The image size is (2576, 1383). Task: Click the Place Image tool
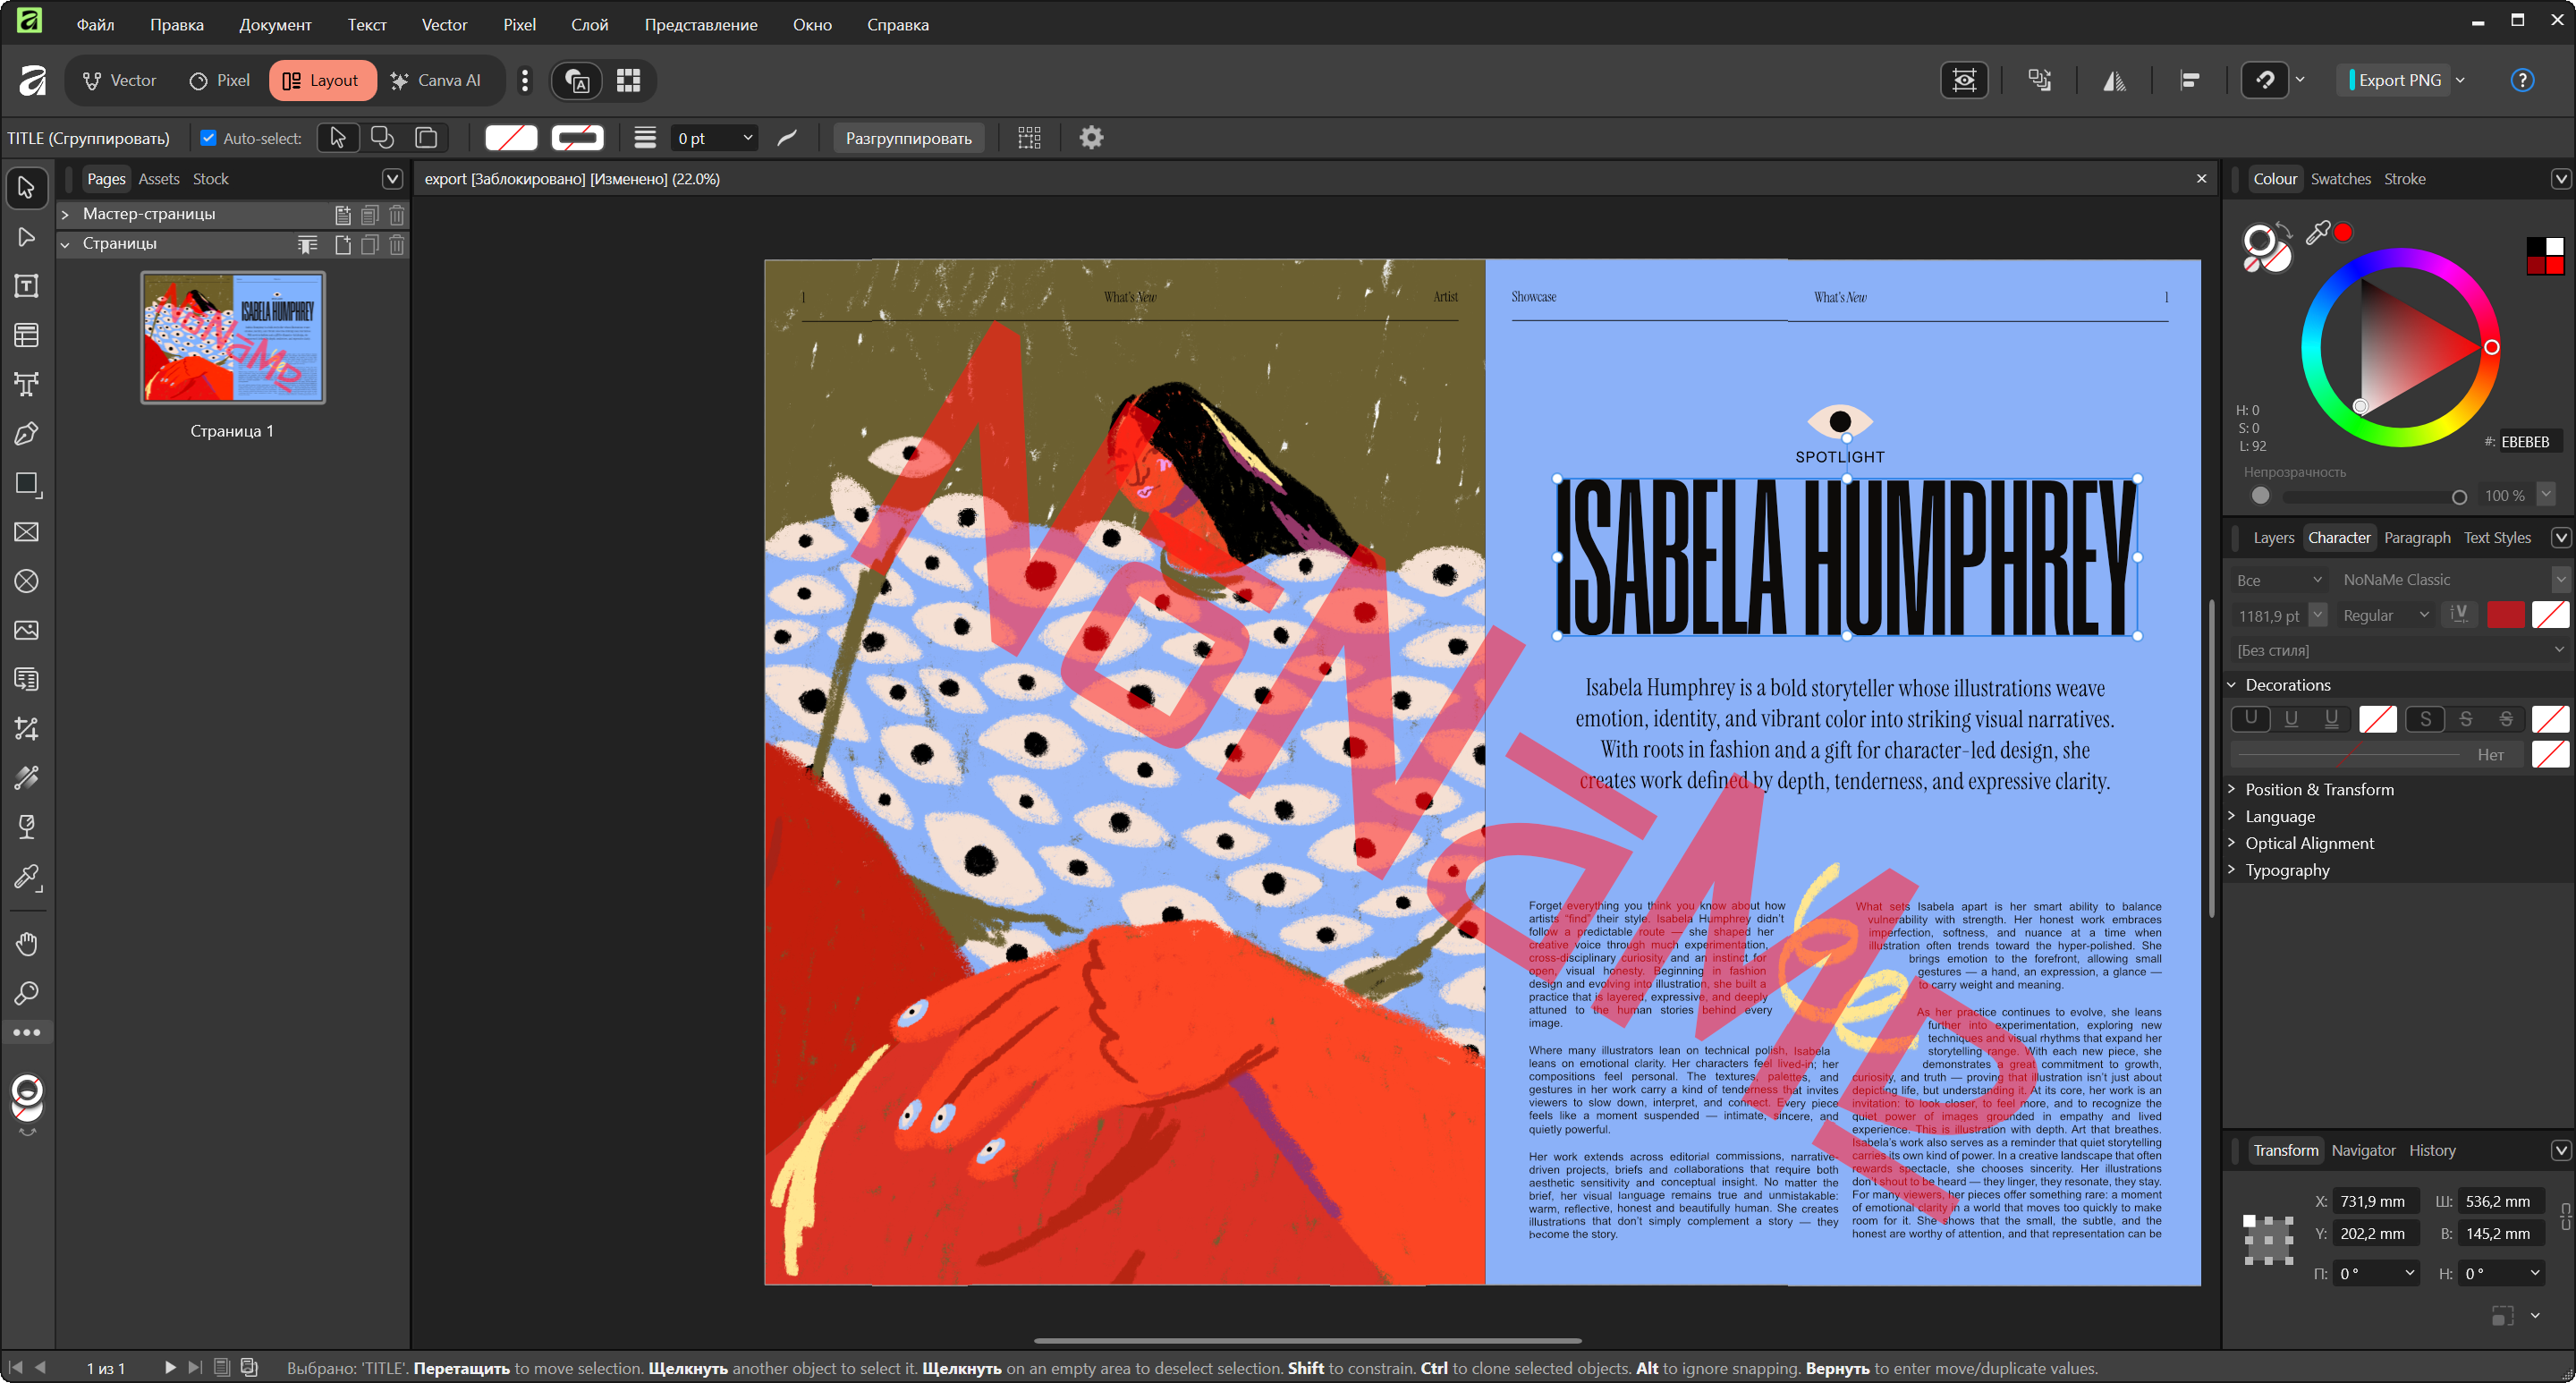(x=27, y=630)
